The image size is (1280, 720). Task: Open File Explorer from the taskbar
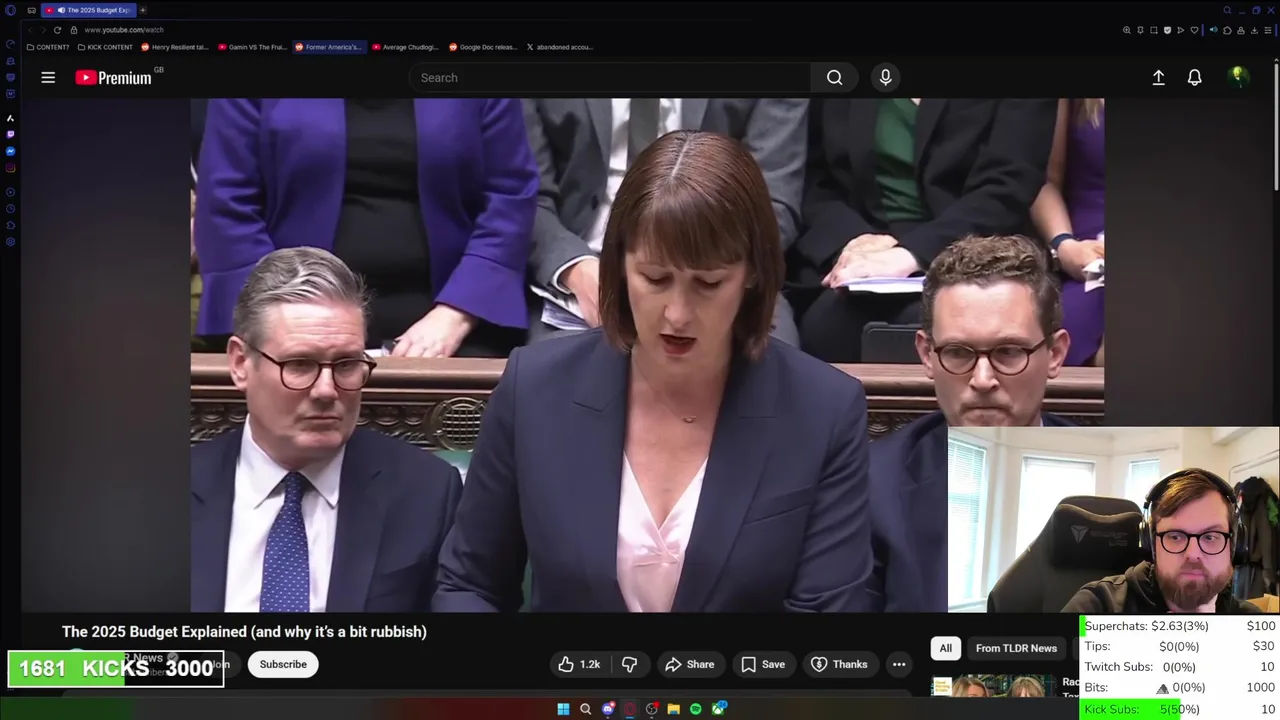pyautogui.click(x=674, y=709)
